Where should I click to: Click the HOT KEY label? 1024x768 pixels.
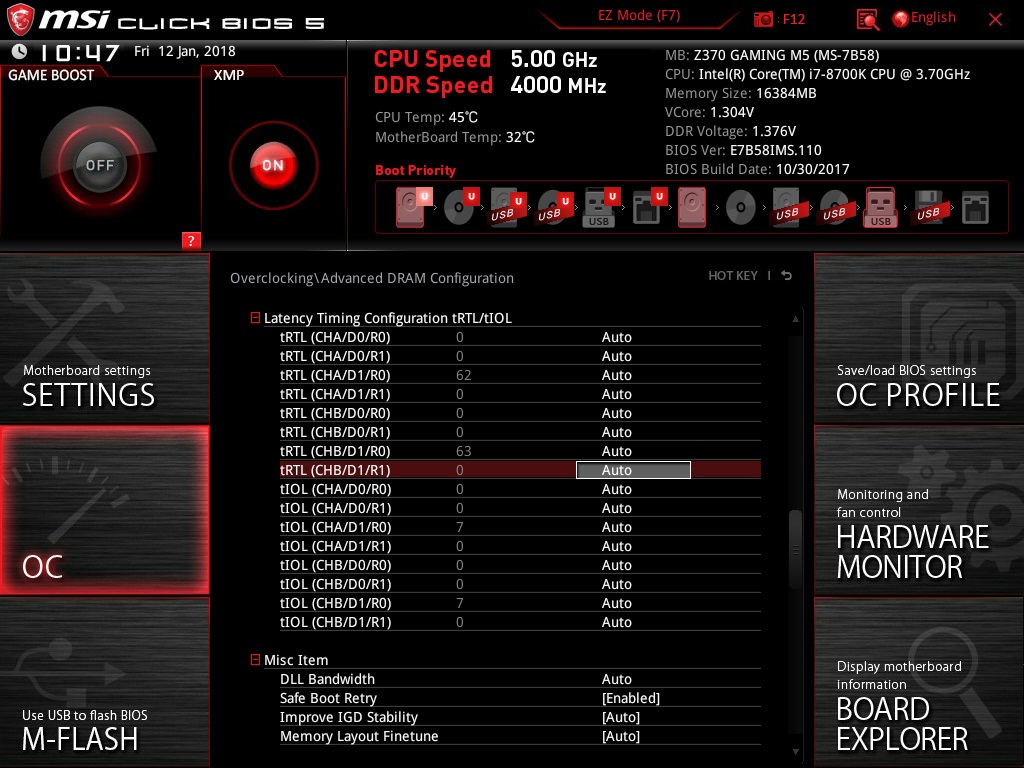tap(733, 276)
